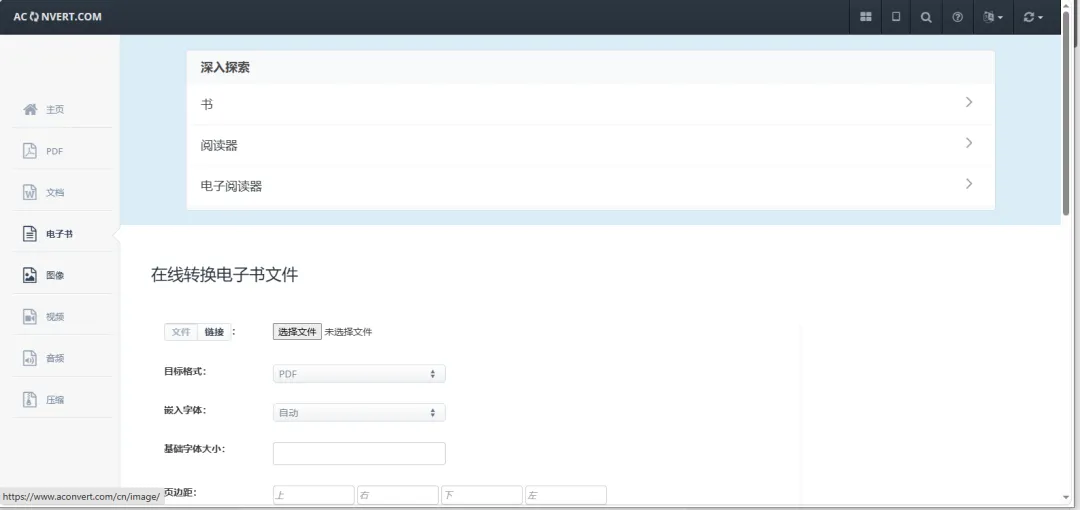
Task: Open the grid apps icon in top bar
Action: coord(866,17)
